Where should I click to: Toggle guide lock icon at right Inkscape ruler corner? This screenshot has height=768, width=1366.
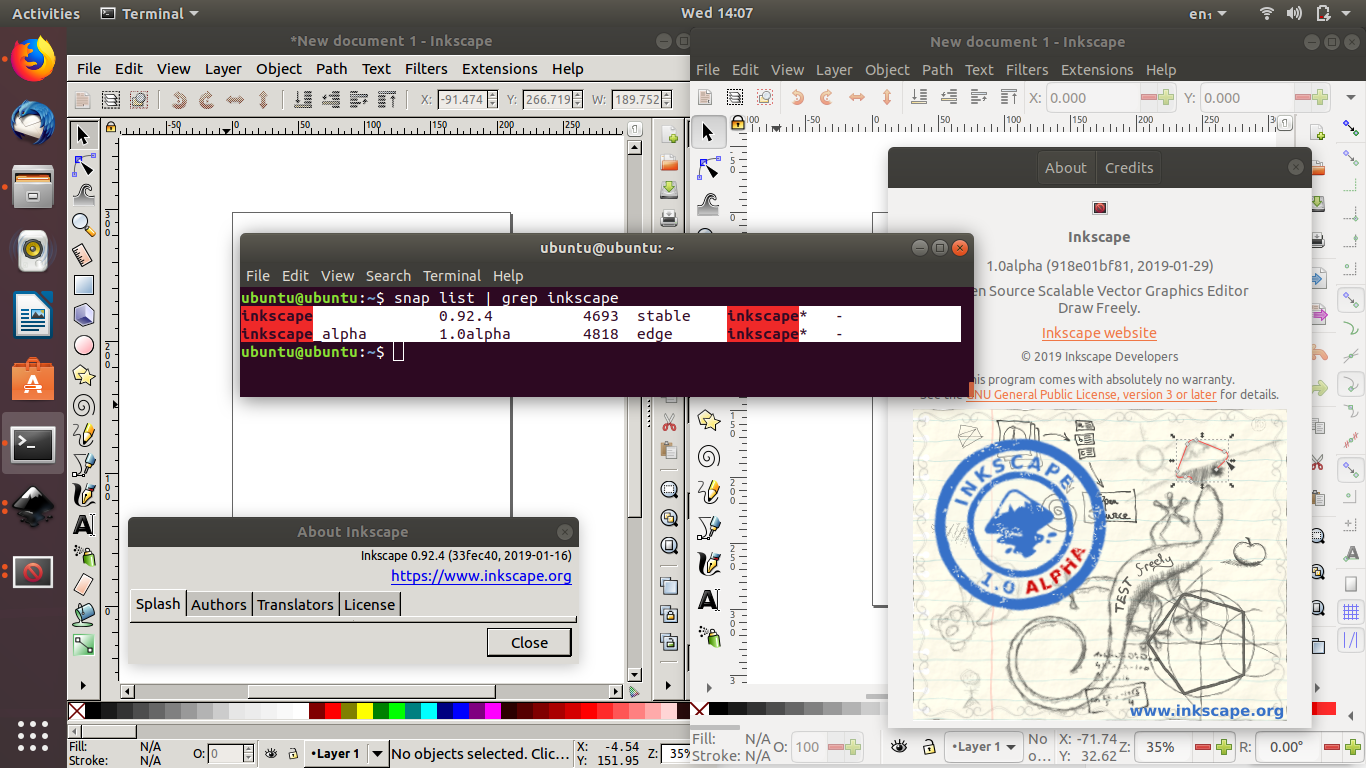(738, 123)
